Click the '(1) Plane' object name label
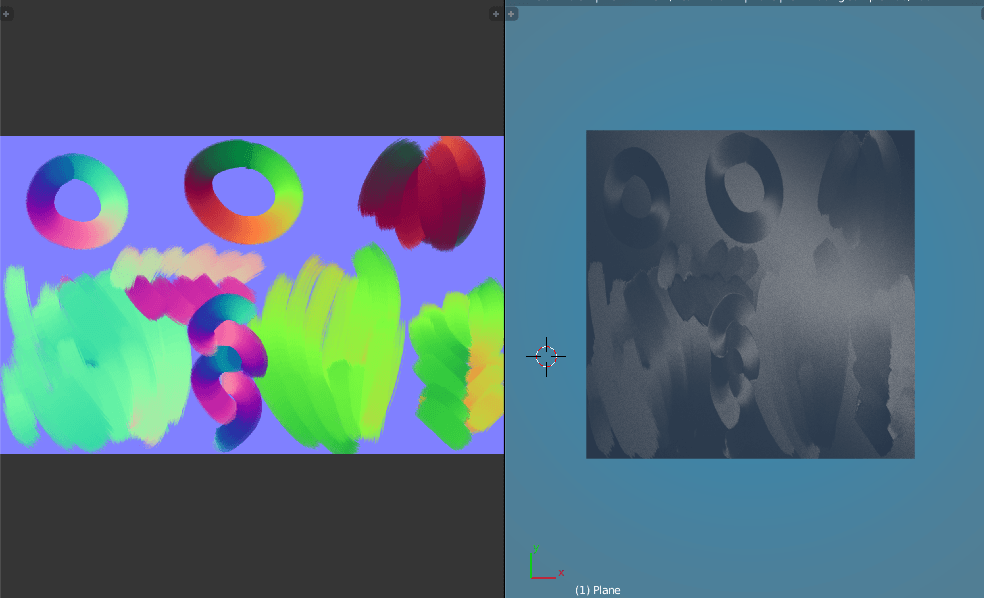The width and height of the screenshot is (984, 598). pos(600,590)
